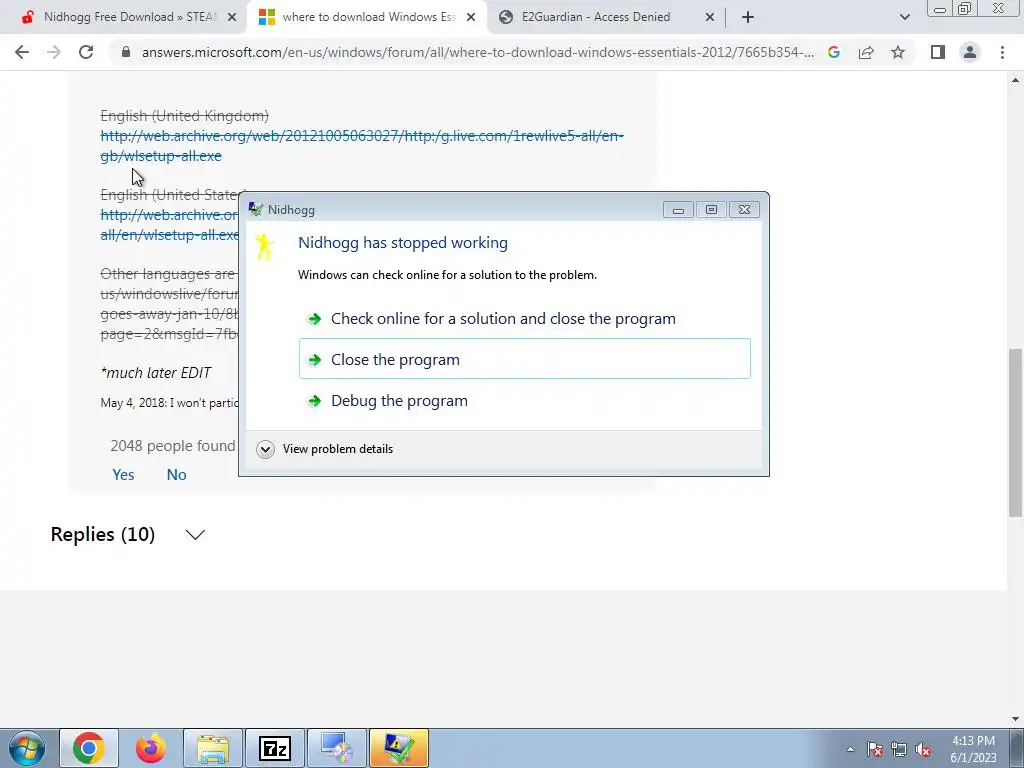Image resolution: width=1024 pixels, height=768 pixels.
Task: Go back in Chrome browser
Action: [x=22, y=52]
